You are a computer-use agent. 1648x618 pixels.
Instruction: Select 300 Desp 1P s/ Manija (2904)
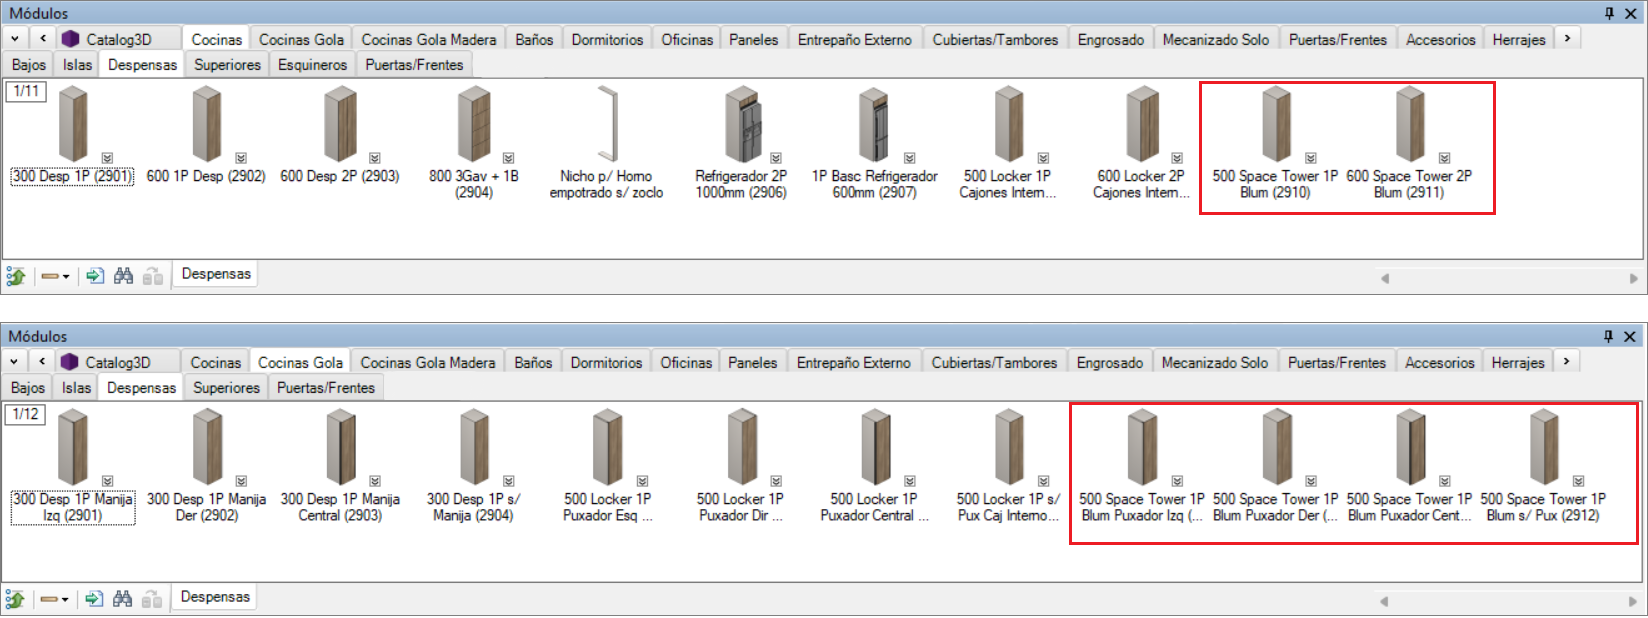point(474,447)
